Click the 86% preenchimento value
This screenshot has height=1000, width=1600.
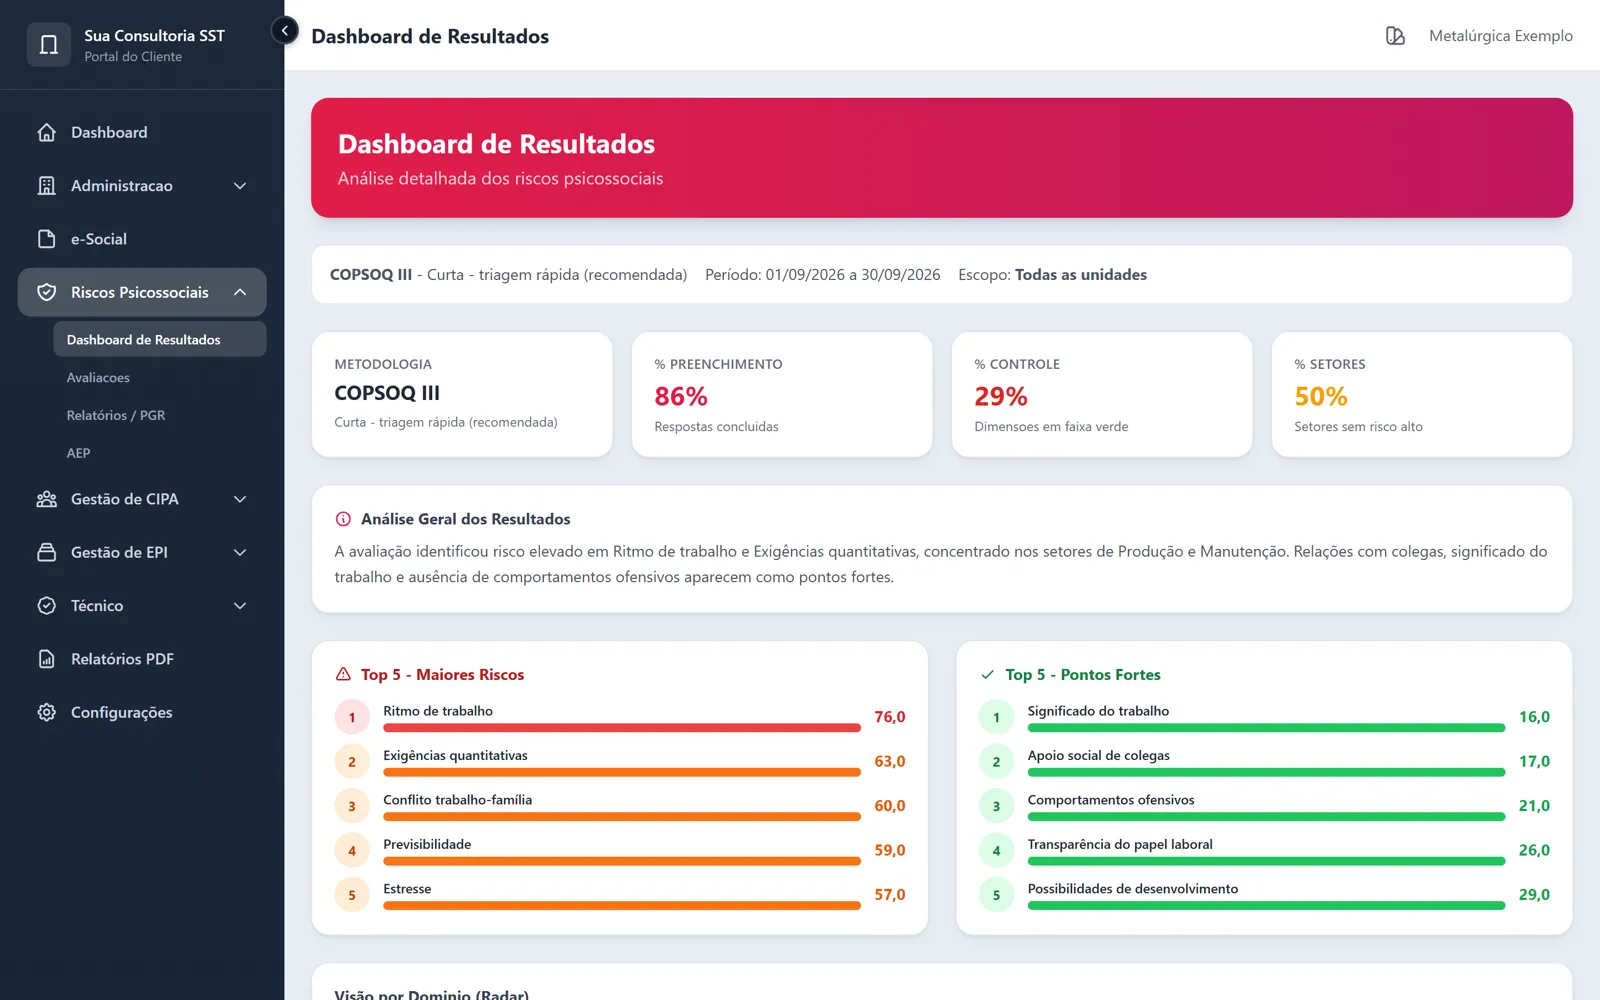click(x=681, y=397)
